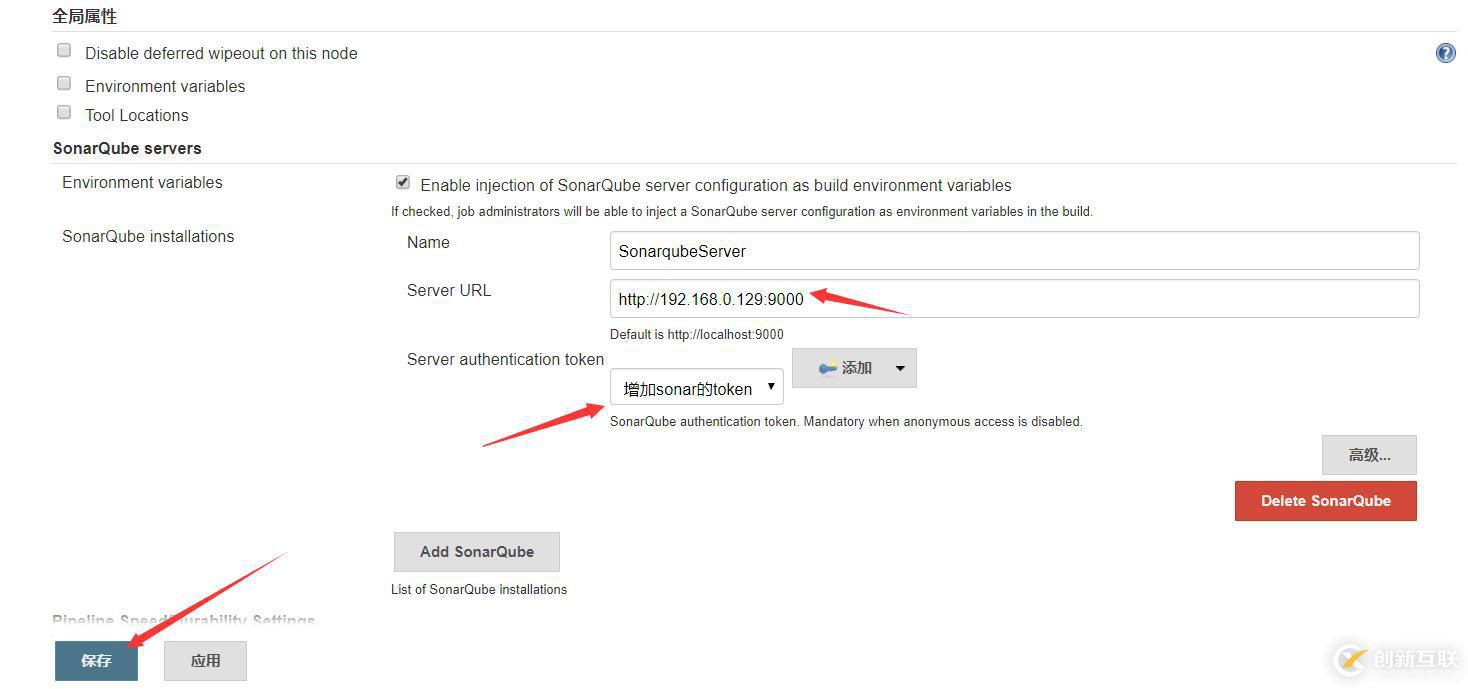
Task: Open the Server authentication token selector
Action: click(696, 387)
